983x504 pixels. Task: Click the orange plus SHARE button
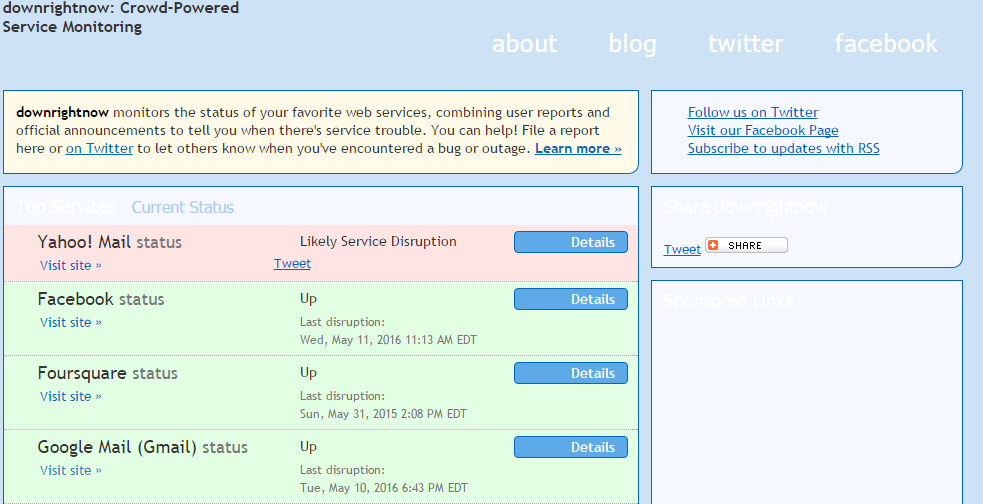click(746, 245)
